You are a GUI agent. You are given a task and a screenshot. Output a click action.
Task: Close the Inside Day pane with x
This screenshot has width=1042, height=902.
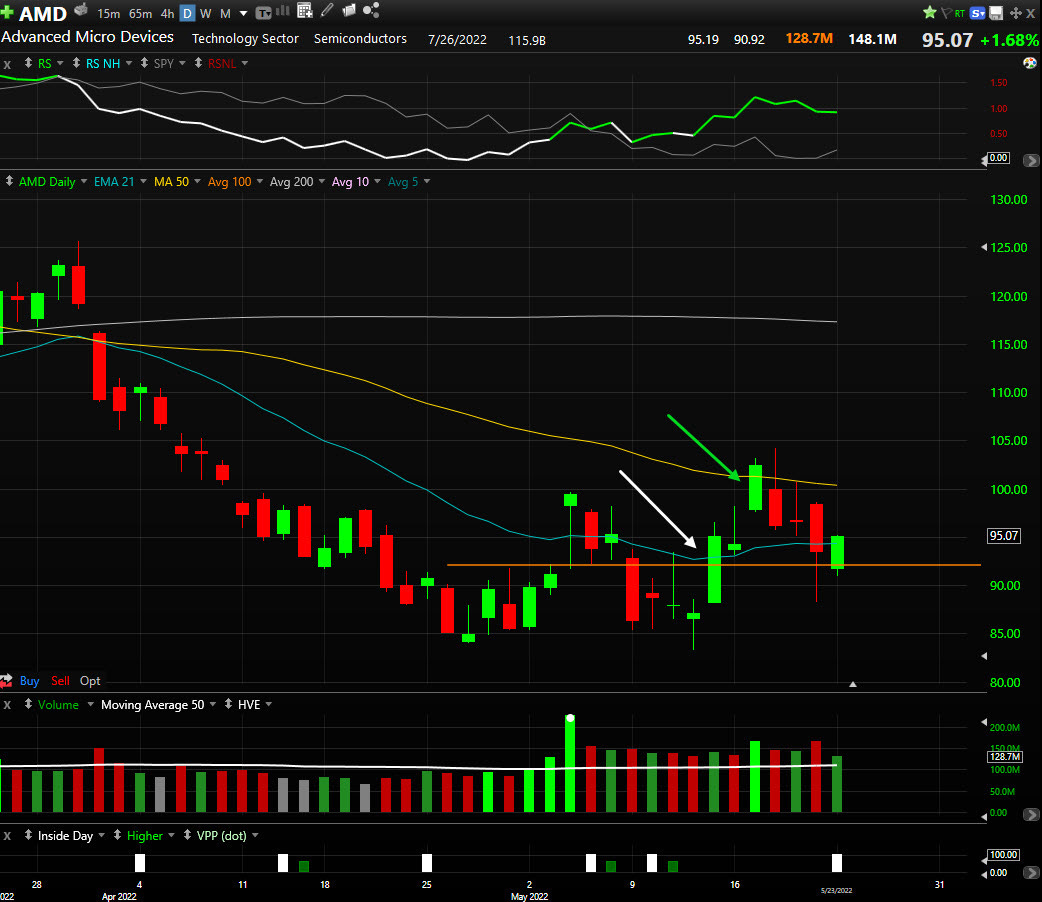(x=7, y=836)
